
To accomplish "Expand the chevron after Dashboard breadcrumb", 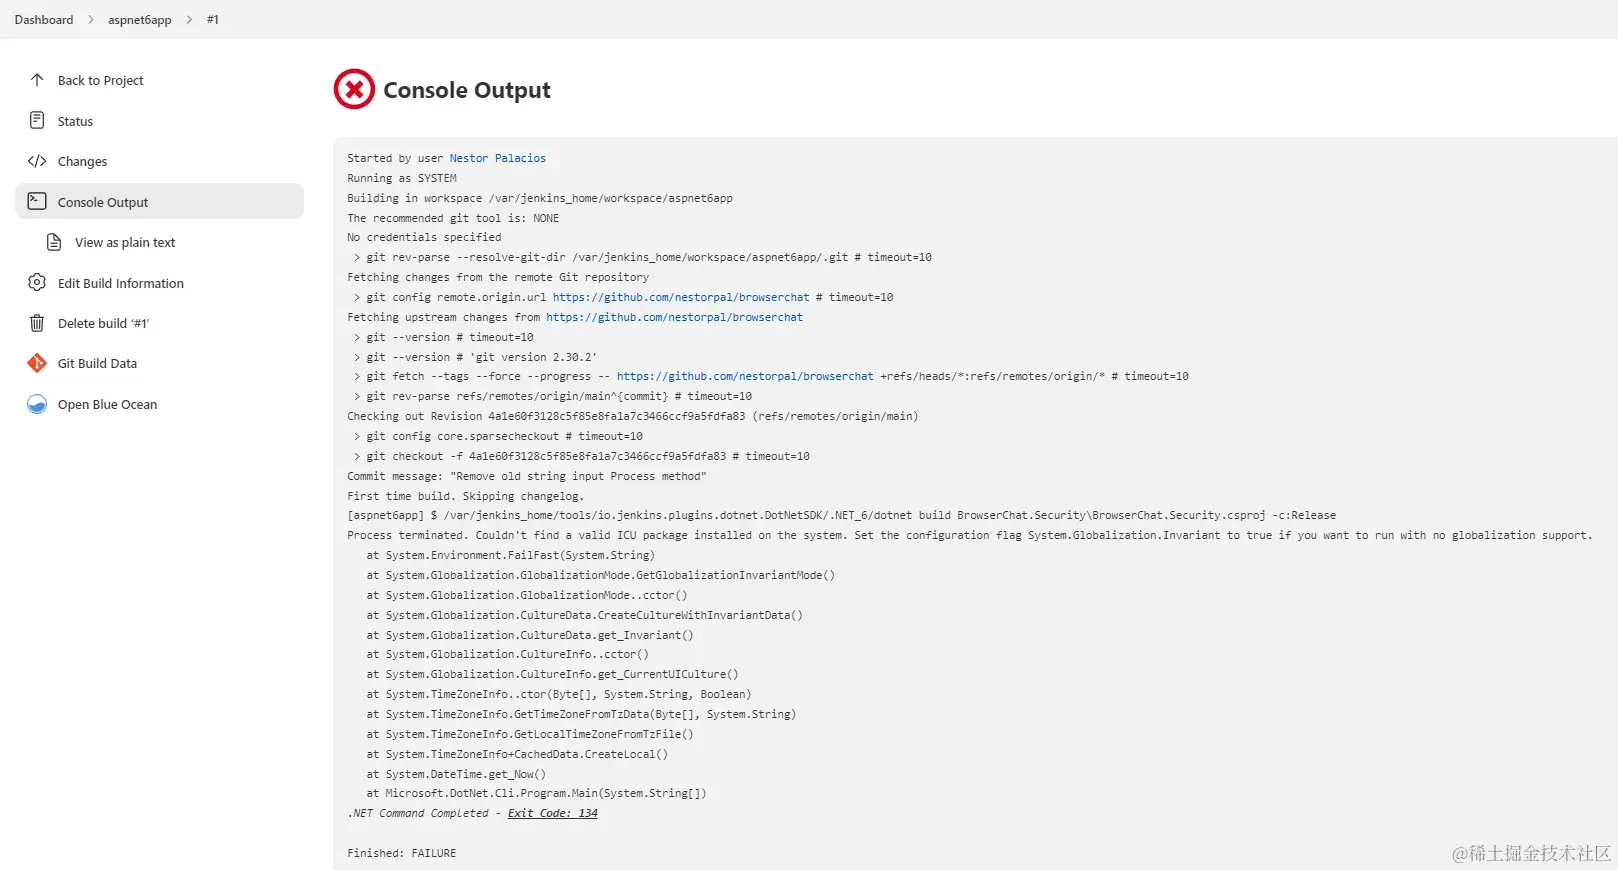I will tap(90, 20).
